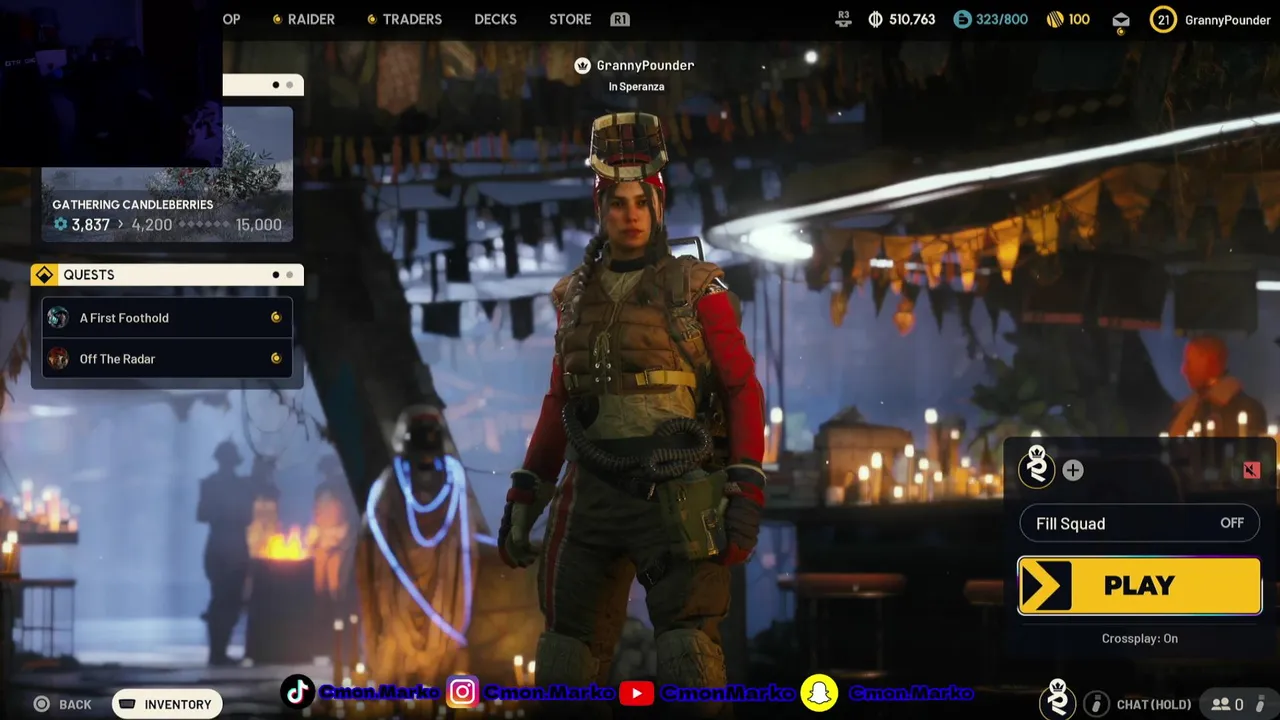
Task: Open the GrannyPounder profile name at top right
Action: tap(1227, 19)
